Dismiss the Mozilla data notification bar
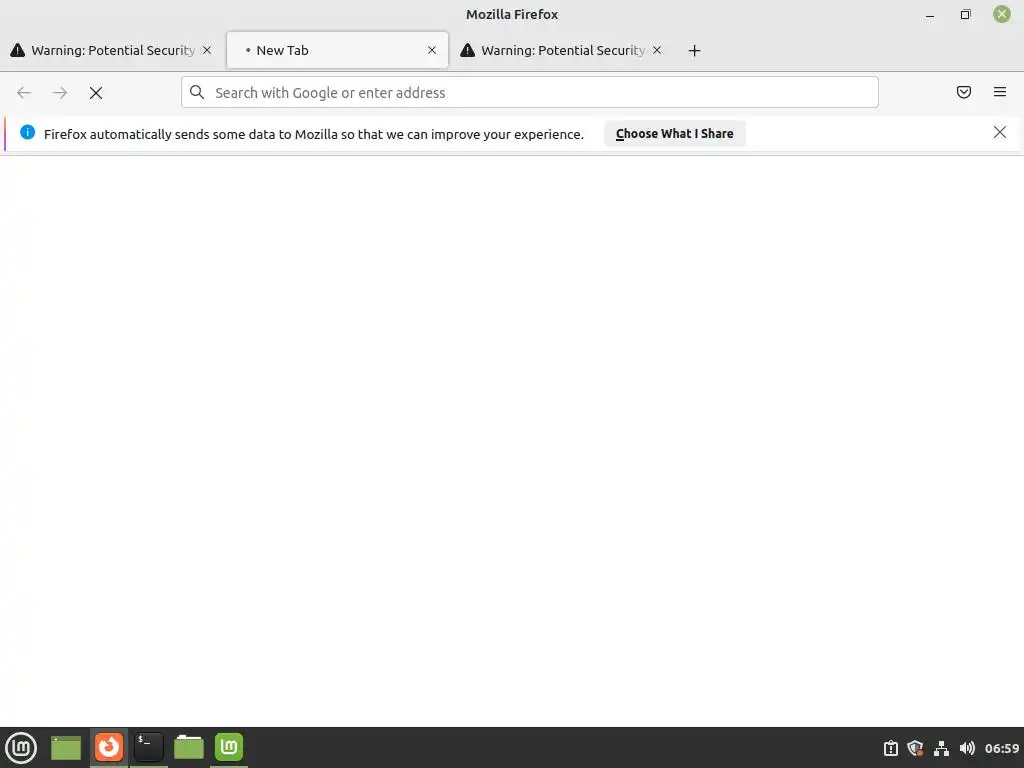 pyautogui.click(x=1000, y=133)
